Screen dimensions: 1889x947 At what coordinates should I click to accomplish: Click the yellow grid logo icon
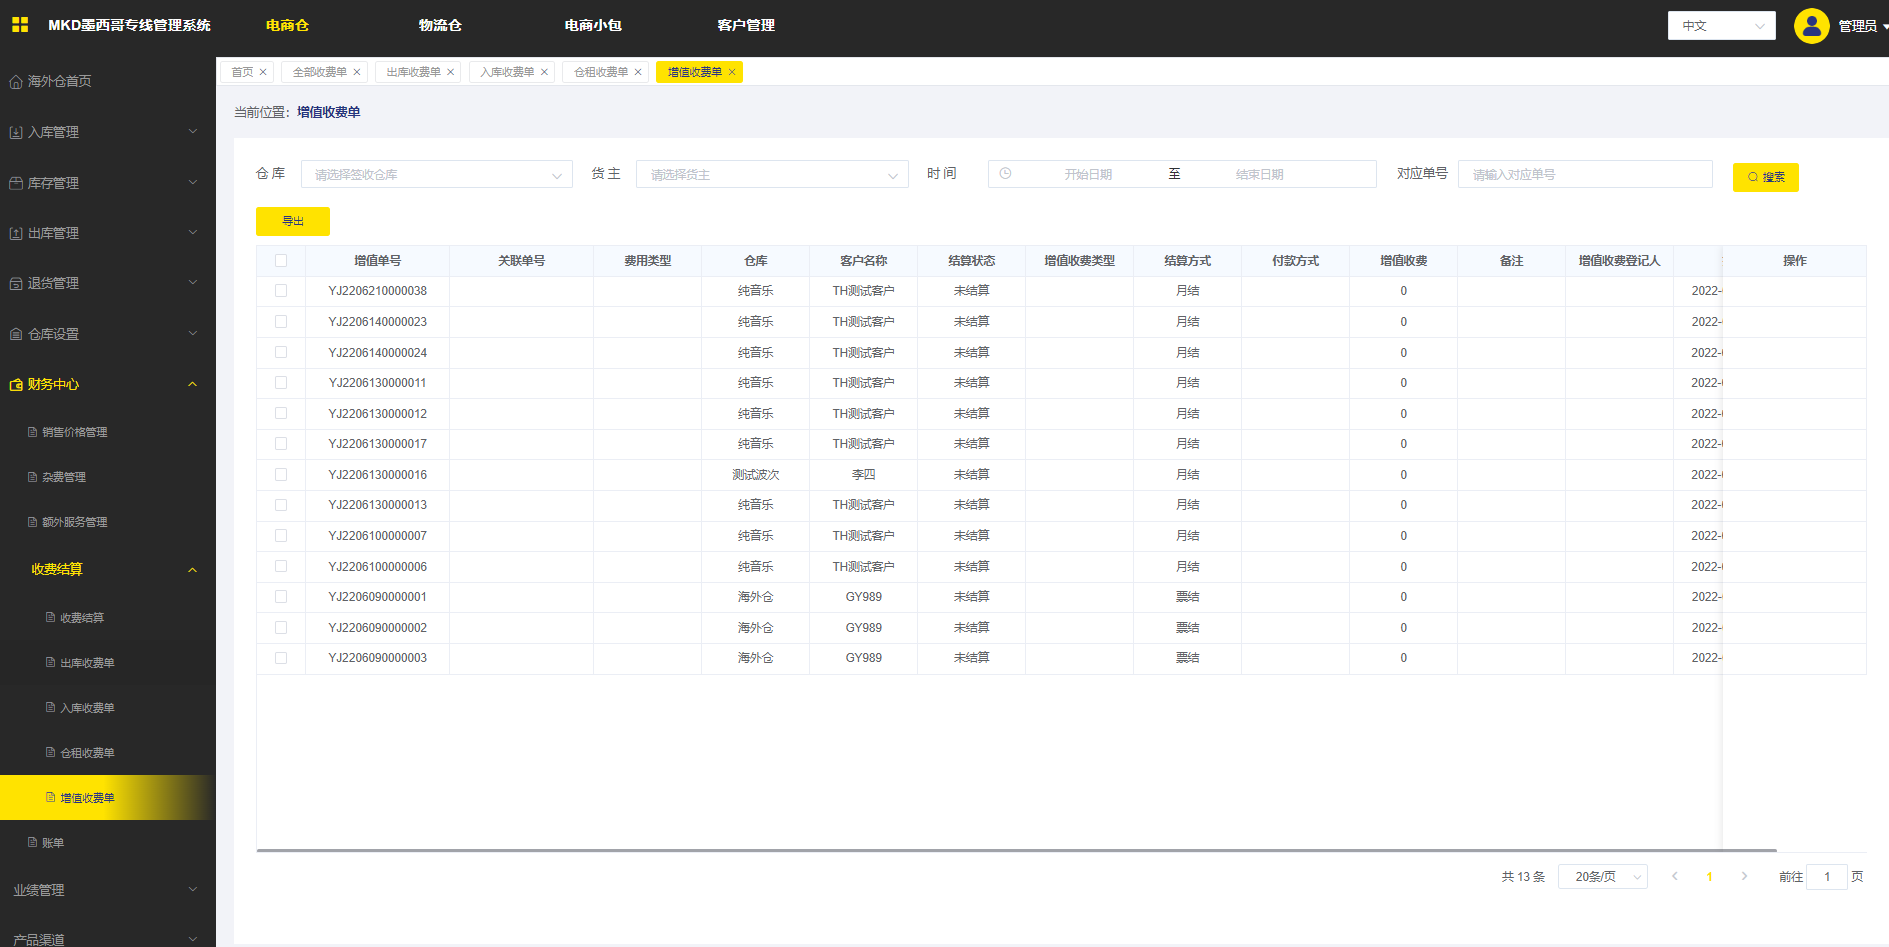[20, 25]
